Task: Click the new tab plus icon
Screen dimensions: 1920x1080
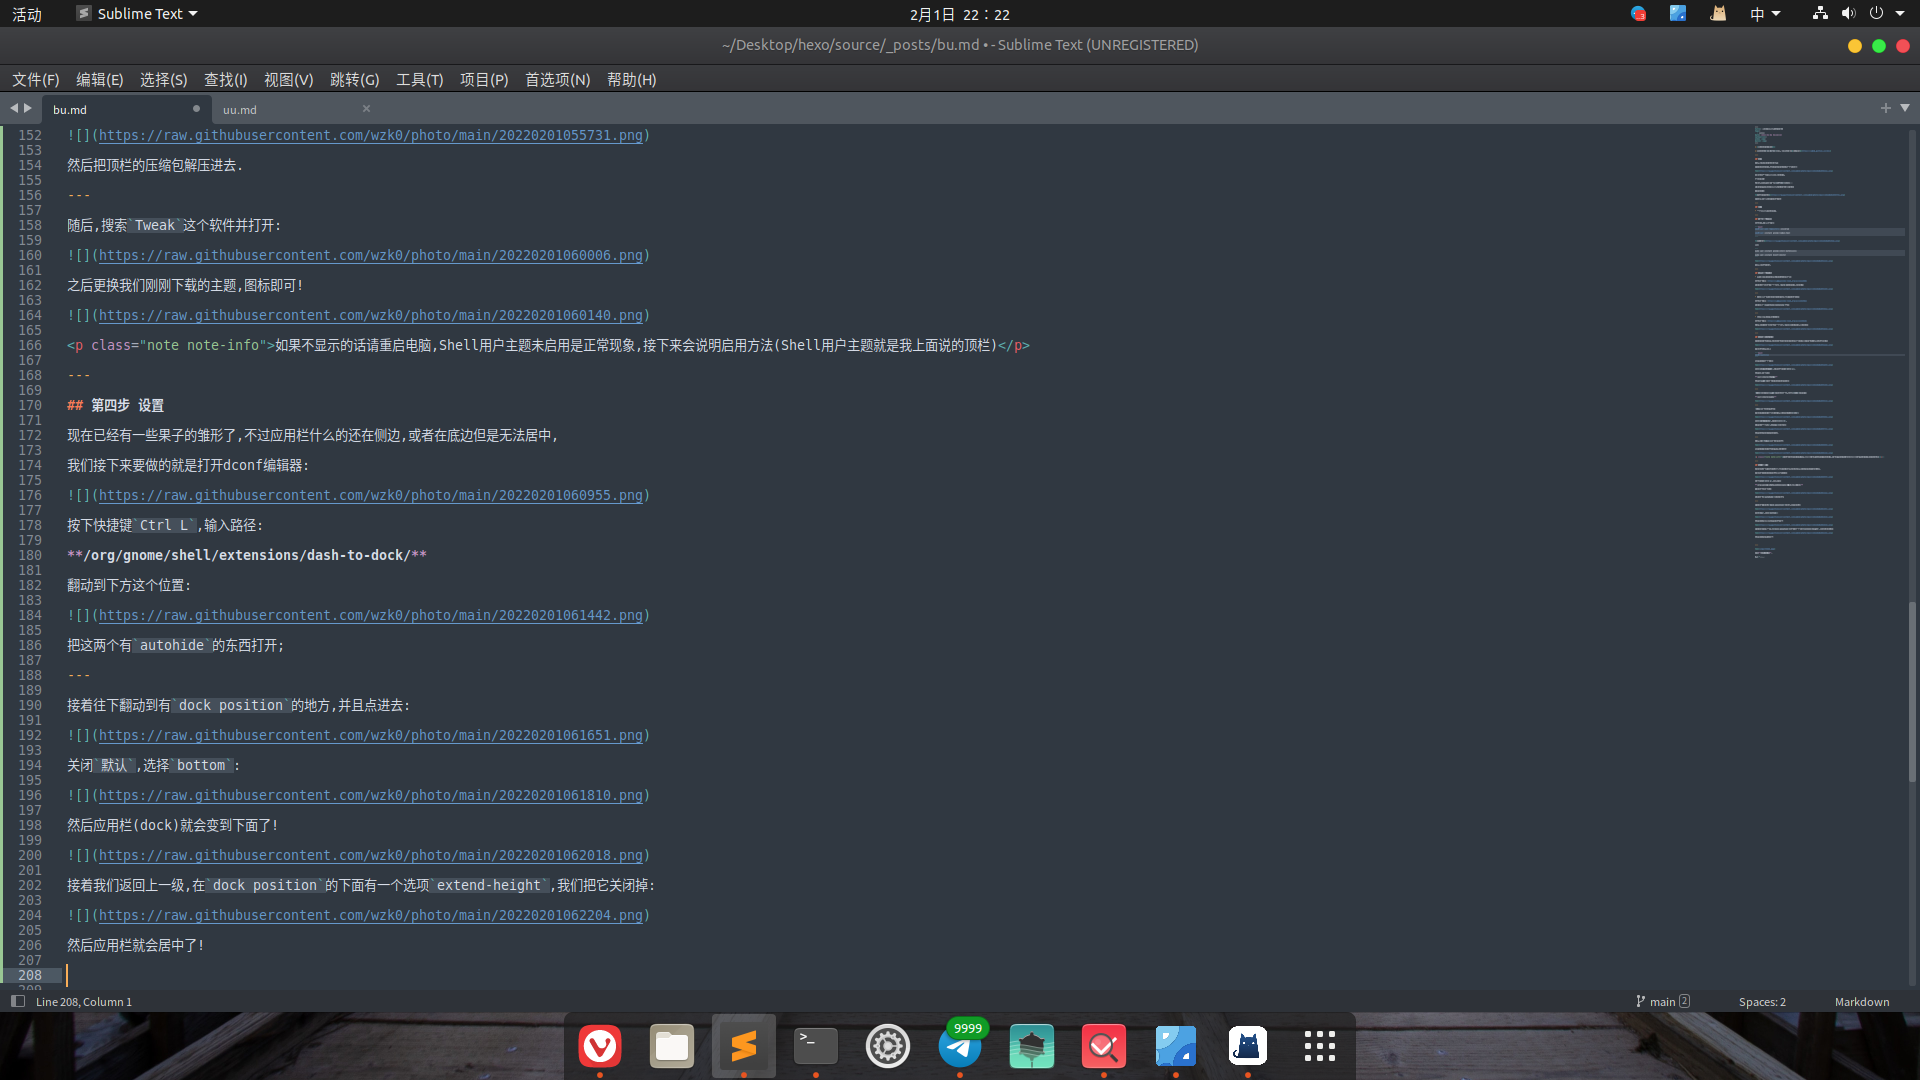Action: pos(1885,108)
